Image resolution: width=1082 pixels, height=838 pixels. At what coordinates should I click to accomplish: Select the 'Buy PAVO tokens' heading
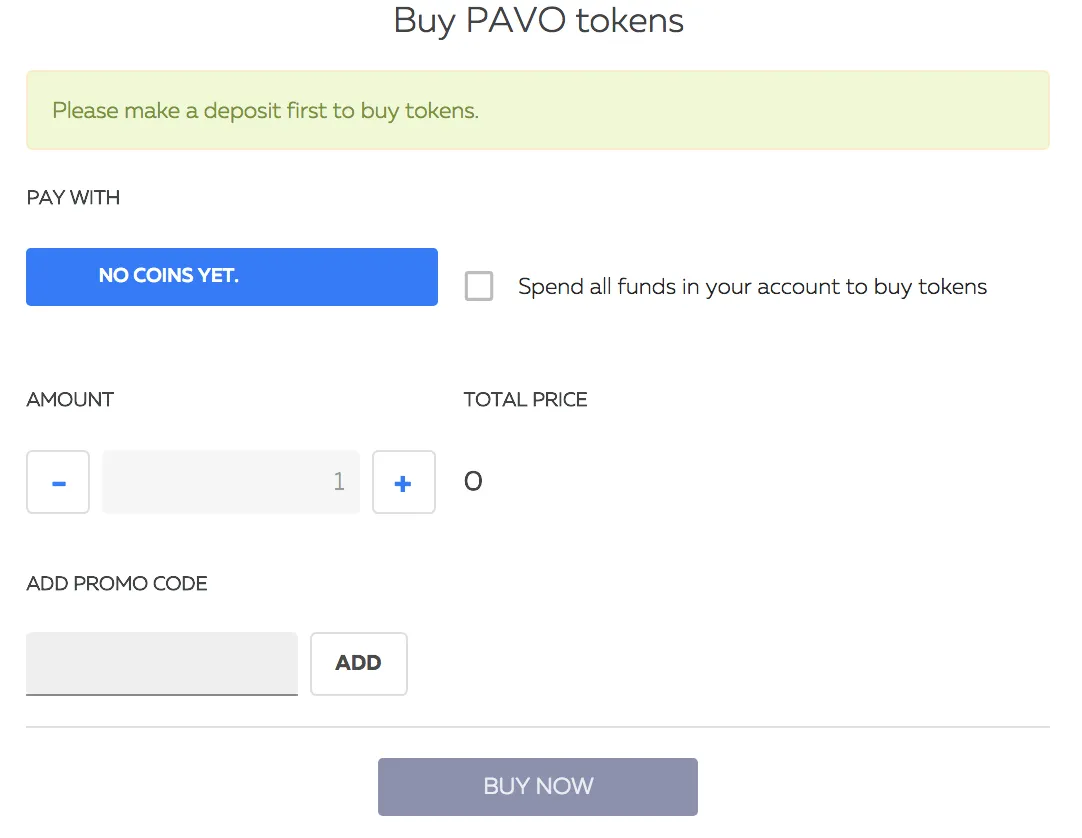point(538,21)
